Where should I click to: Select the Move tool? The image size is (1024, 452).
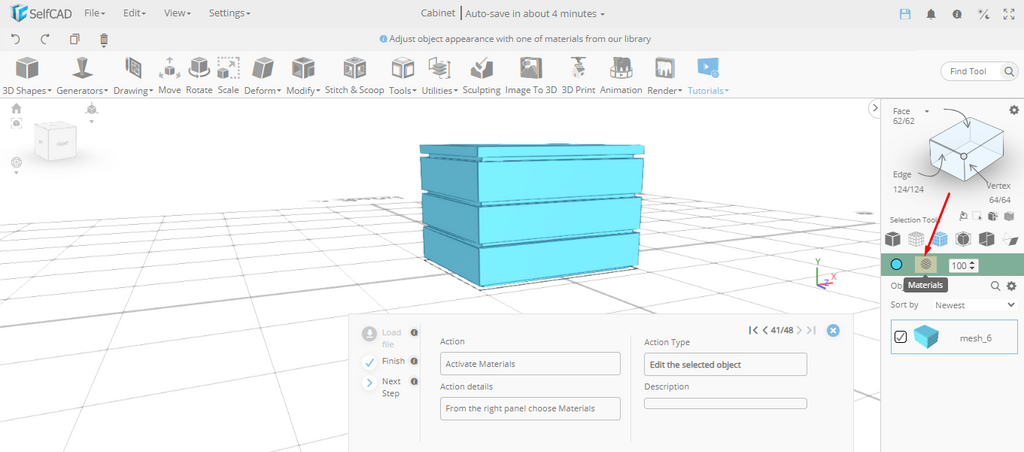click(x=169, y=75)
